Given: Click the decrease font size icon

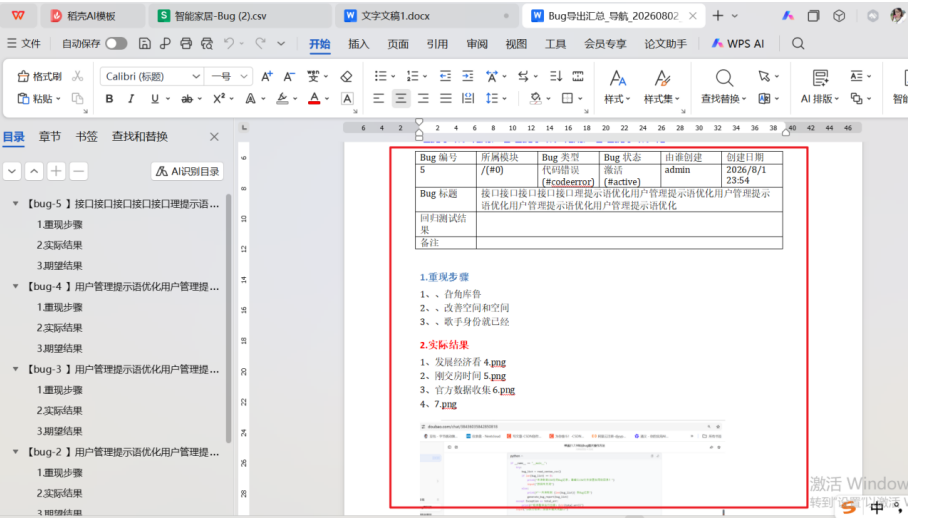Looking at the screenshot, I should coord(289,76).
